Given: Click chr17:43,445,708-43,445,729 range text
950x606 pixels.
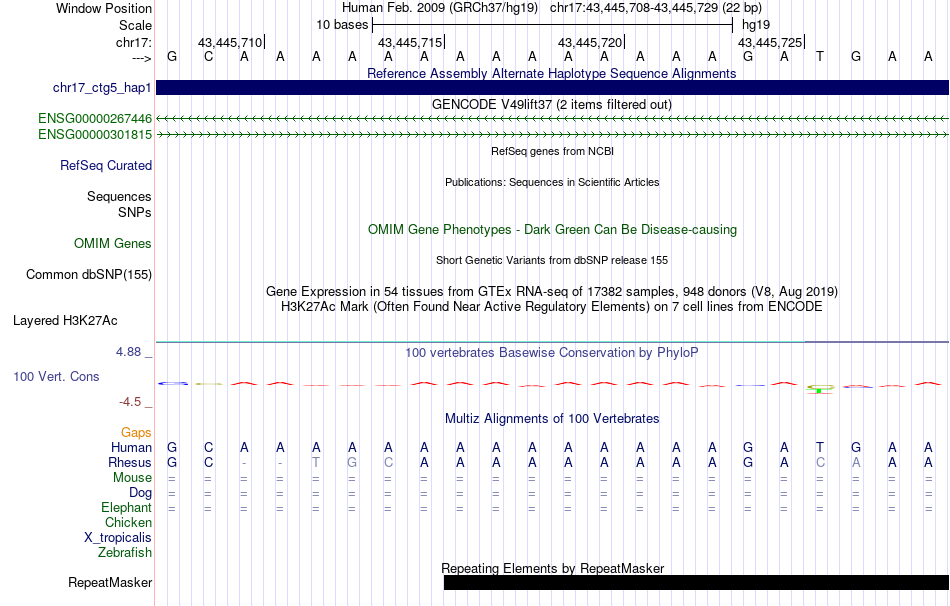Looking at the screenshot, I should pos(634,8).
